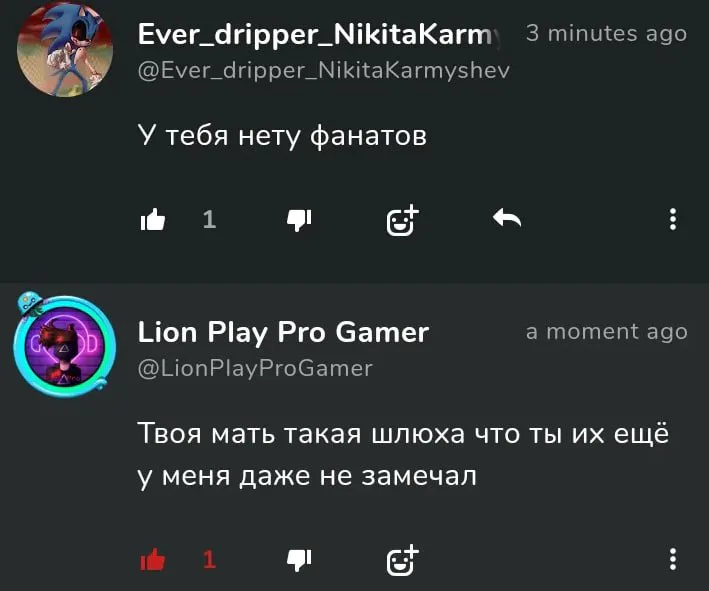The height and width of the screenshot is (591, 709).
Task: Add emoji reaction to Lion Play's comment
Action: tap(402, 560)
